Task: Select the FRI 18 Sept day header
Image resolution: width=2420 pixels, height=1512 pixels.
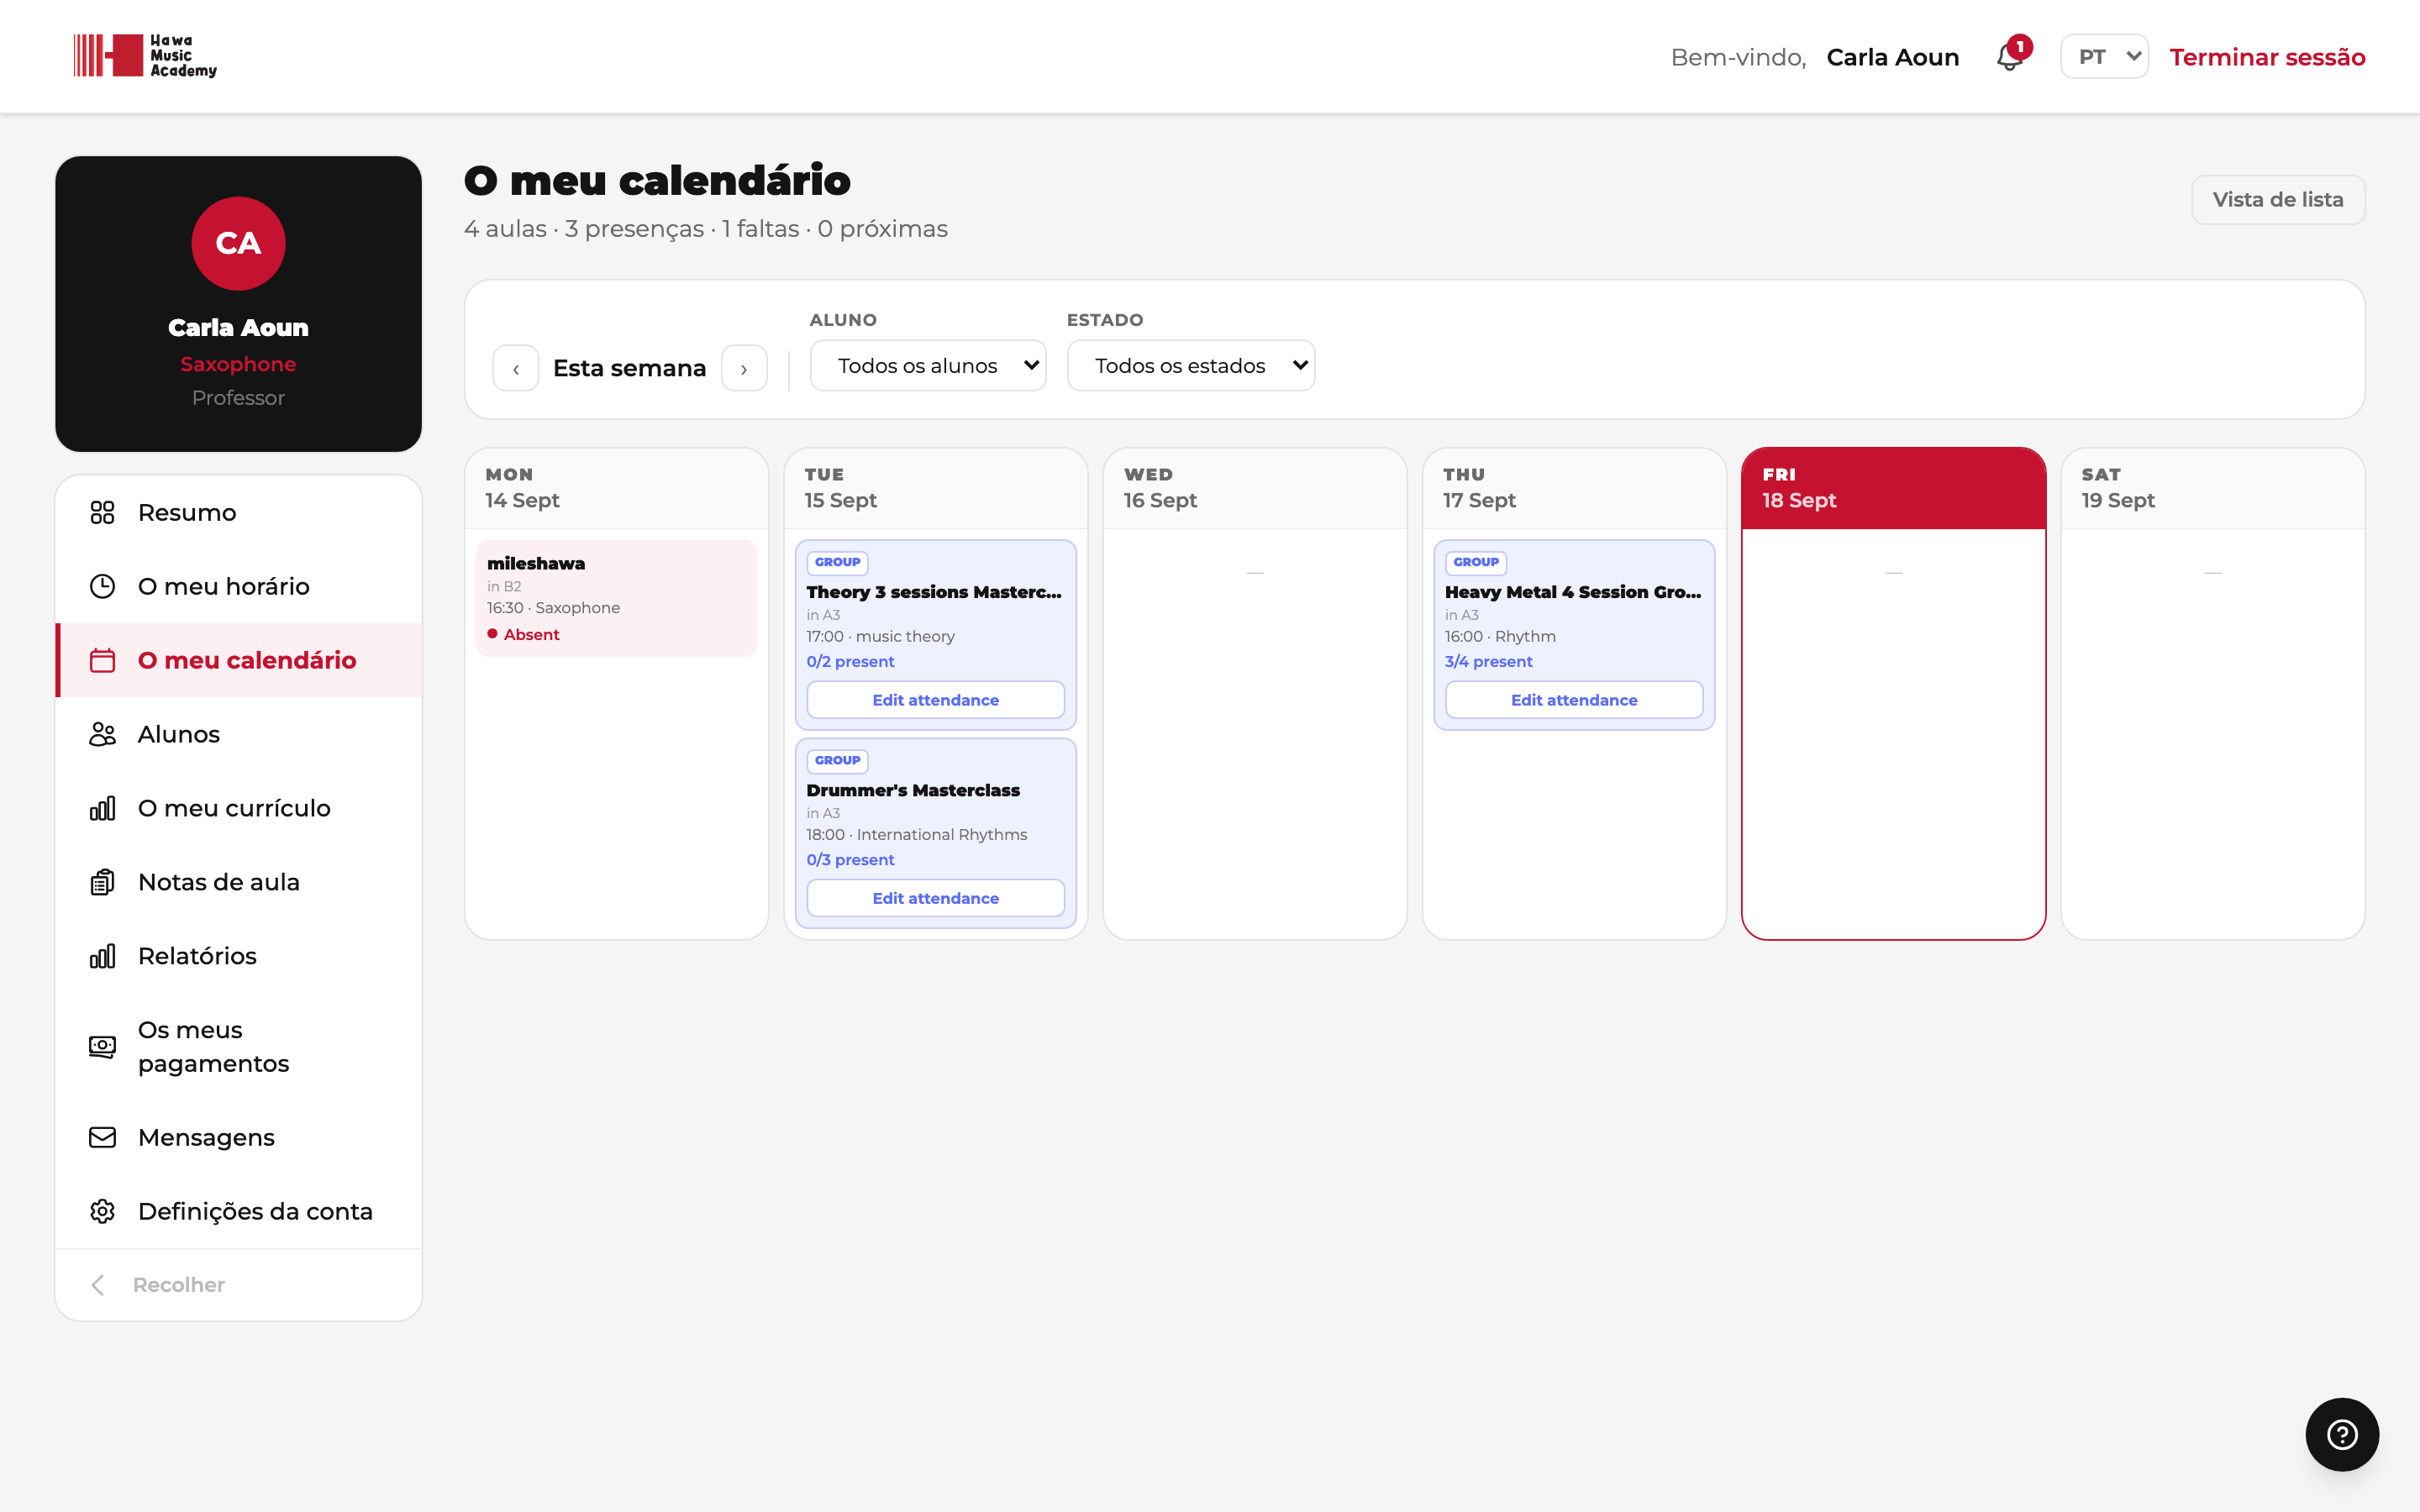Action: tap(1892, 488)
